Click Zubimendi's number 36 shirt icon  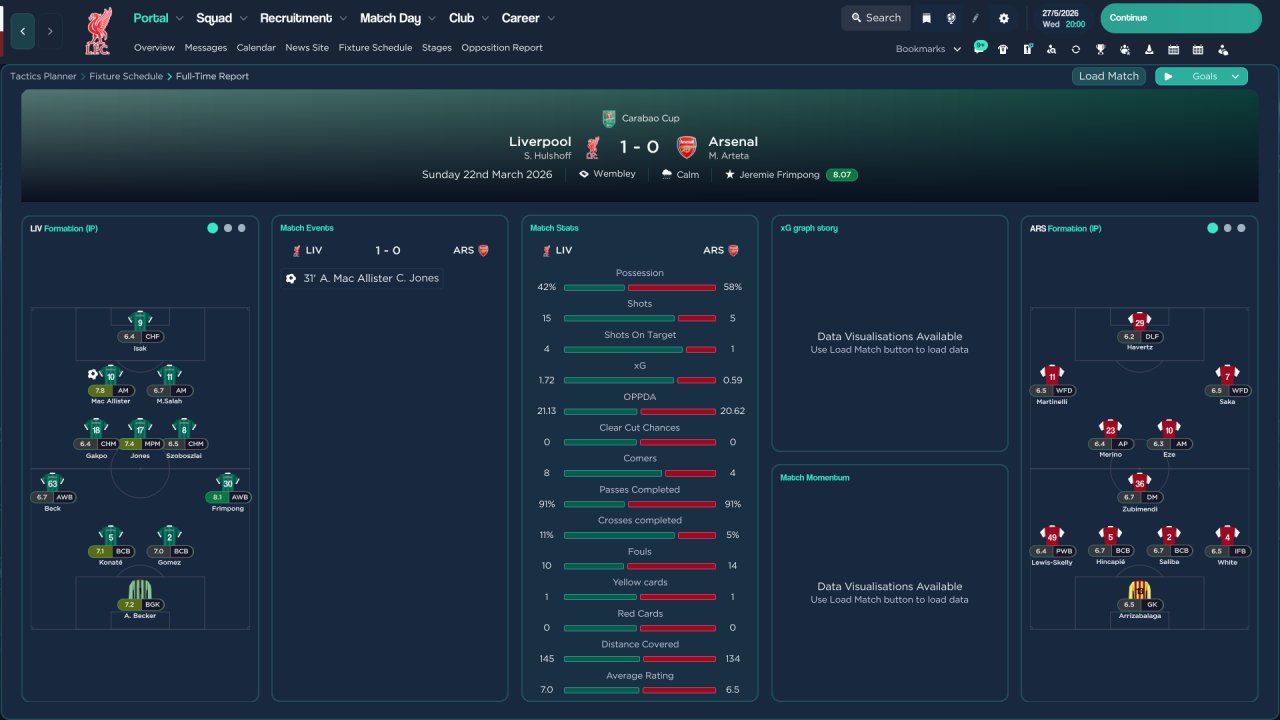coord(1140,481)
